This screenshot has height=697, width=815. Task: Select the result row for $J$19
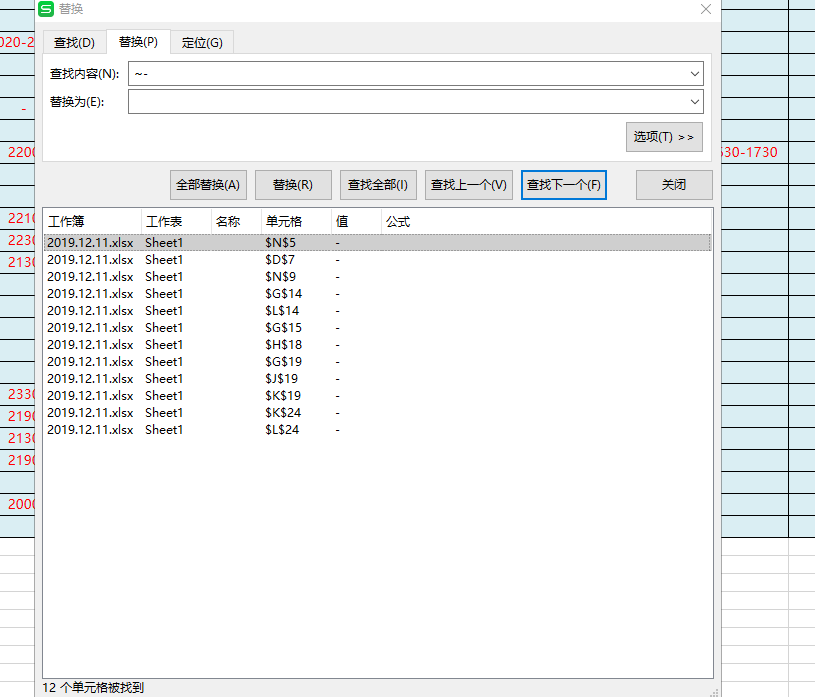click(378, 379)
